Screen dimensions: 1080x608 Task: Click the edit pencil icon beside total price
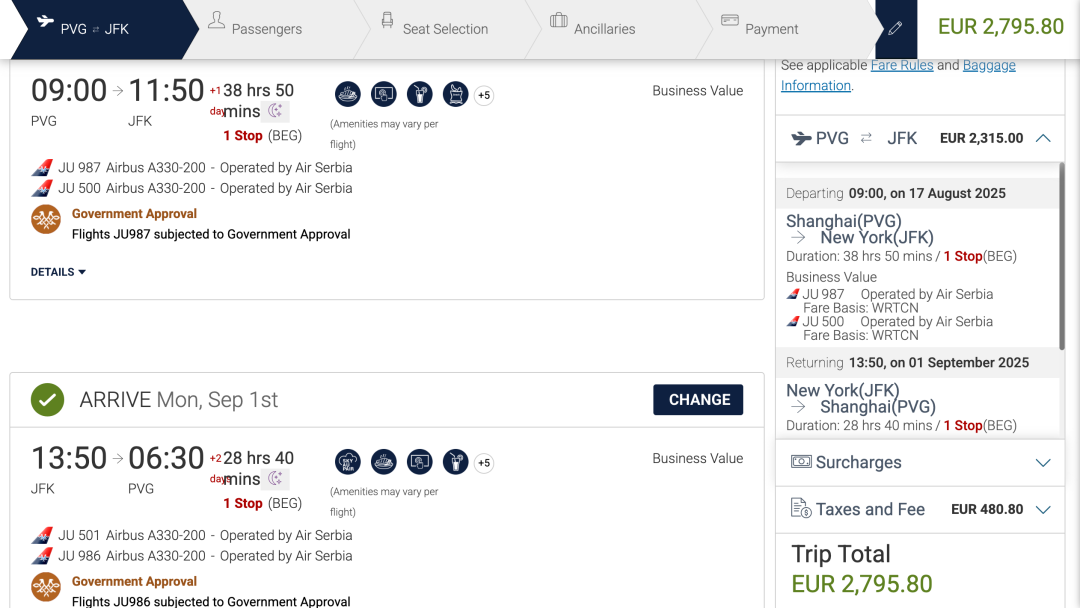pyautogui.click(x=895, y=28)
